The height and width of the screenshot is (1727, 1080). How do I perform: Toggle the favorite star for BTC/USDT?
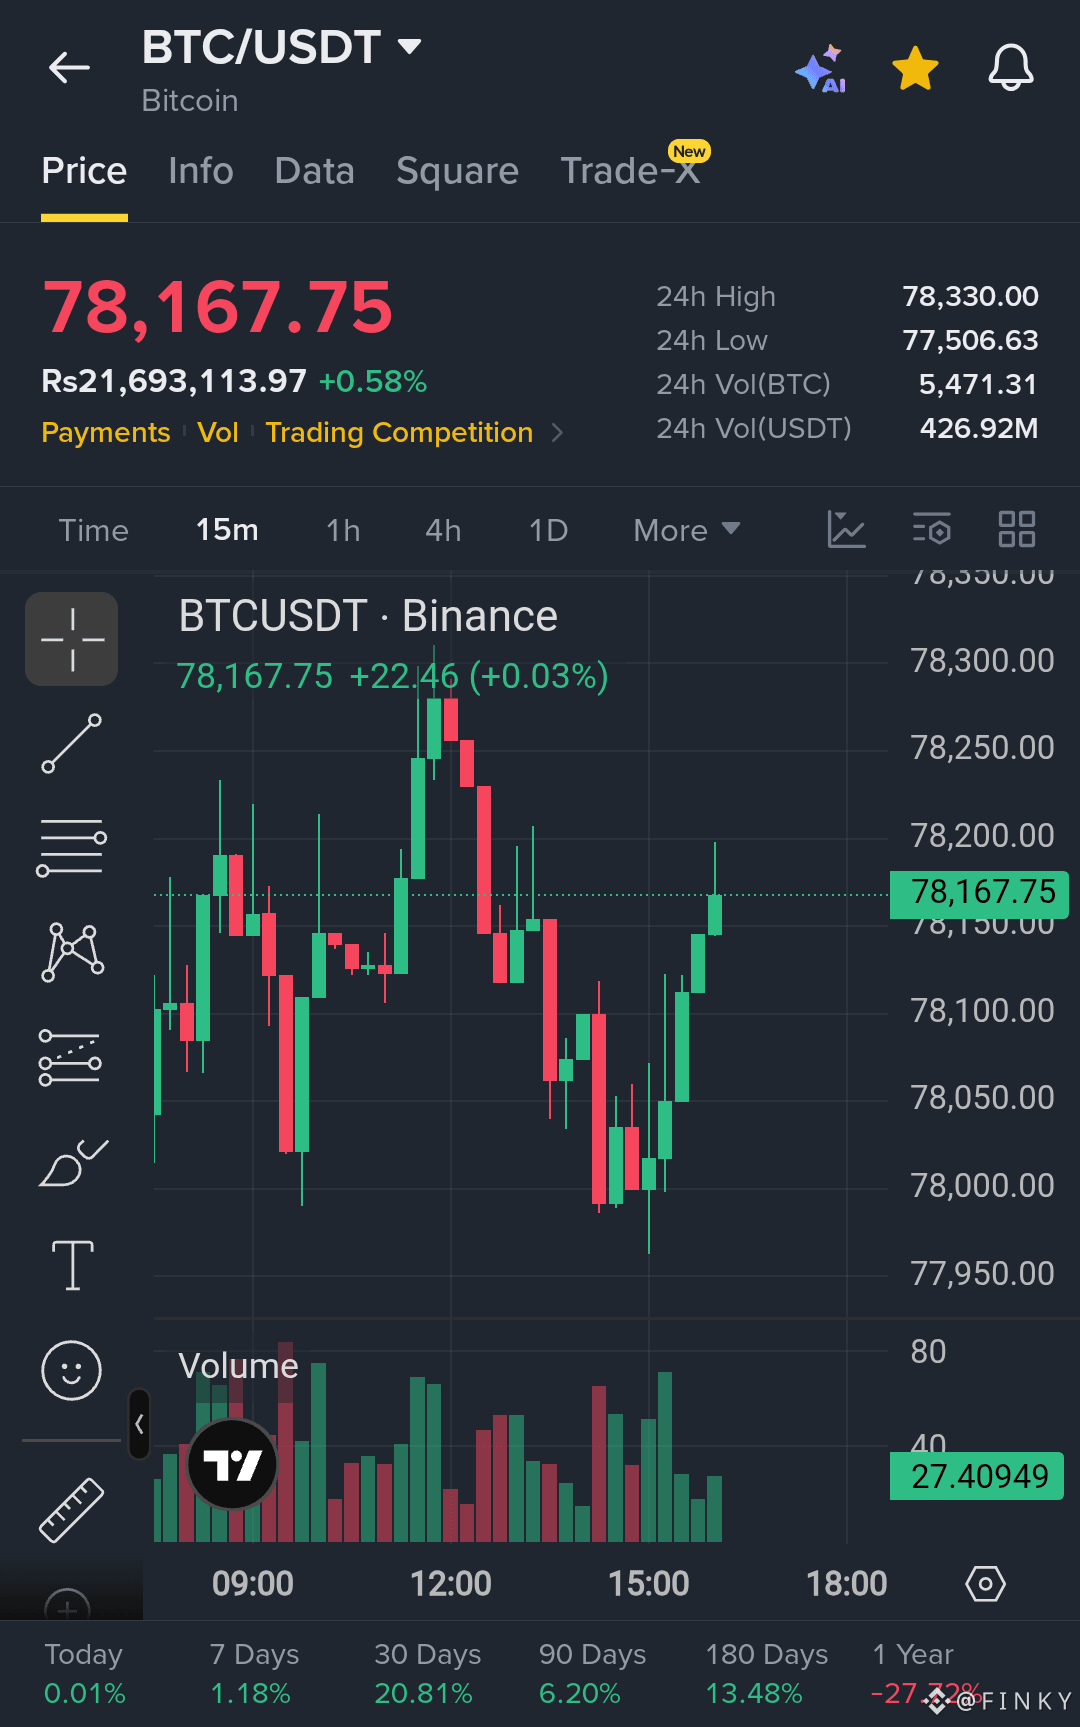tap(915, 69)
